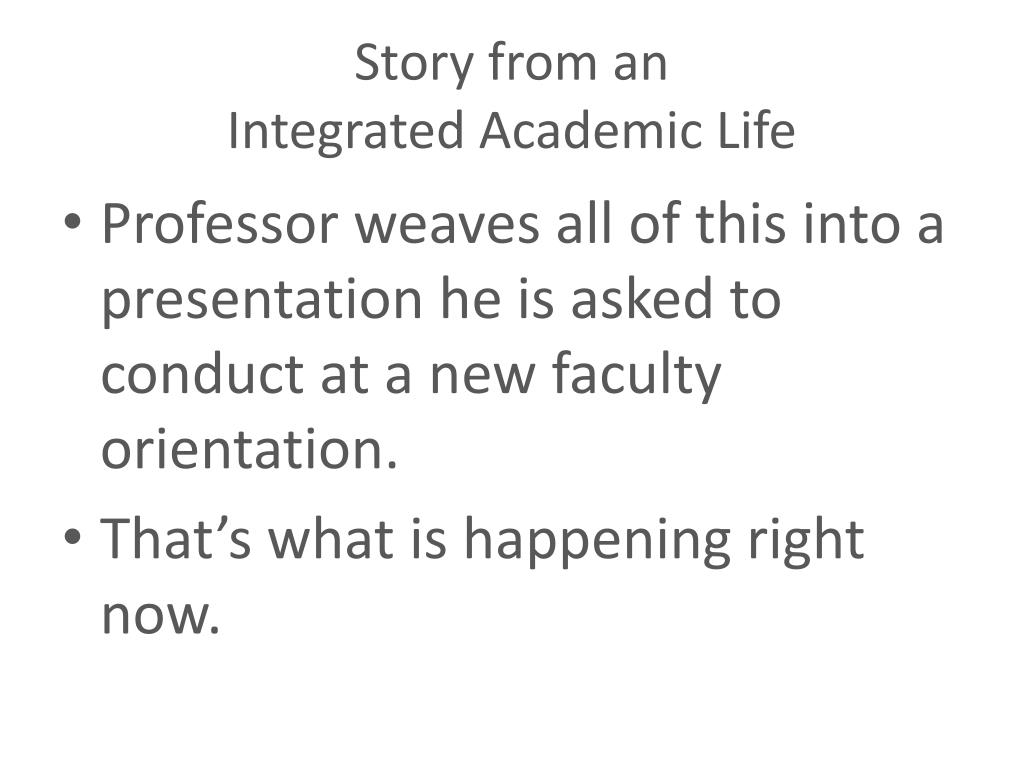Click the word 'conduct' in the first bullet
This screenshot has width=1024, height=768.
click(202, 374)
